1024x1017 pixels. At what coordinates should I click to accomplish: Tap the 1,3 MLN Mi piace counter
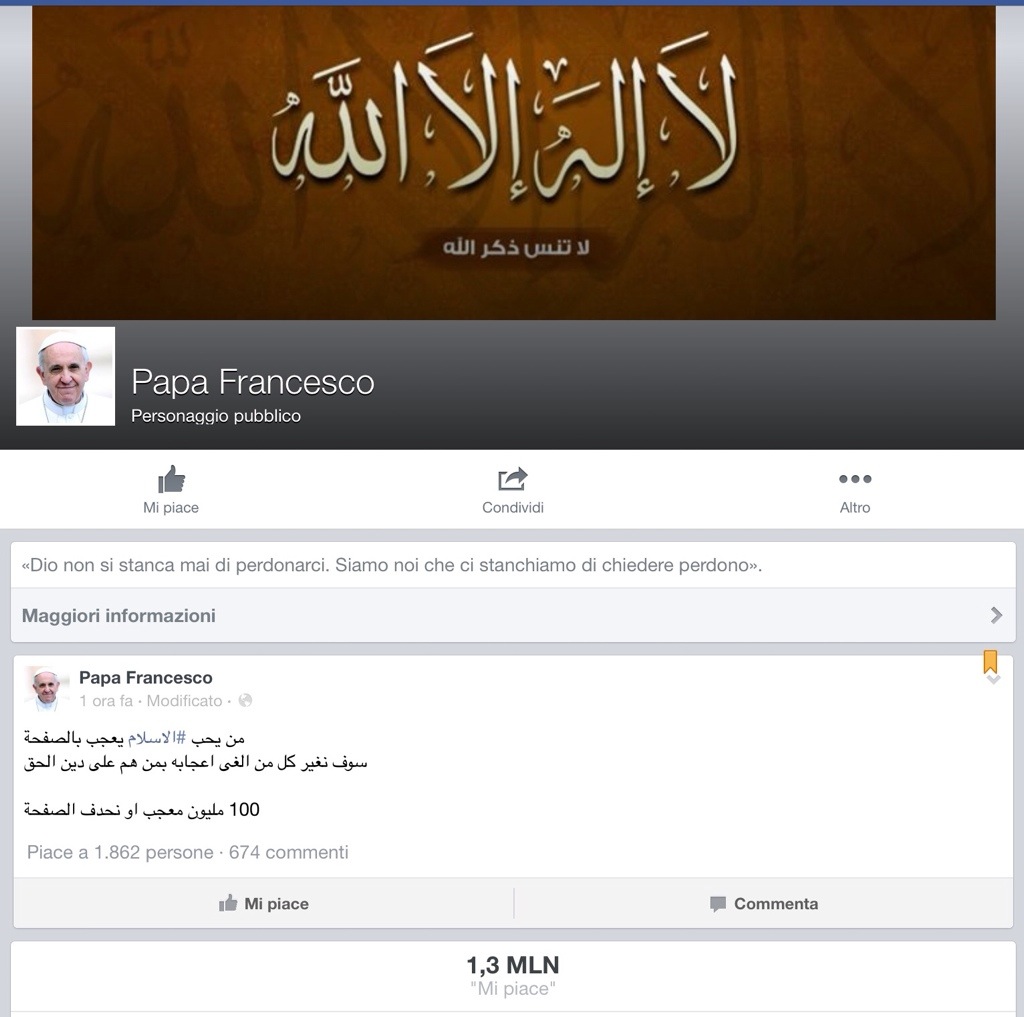pyautogui.click(x=513, y=975)
